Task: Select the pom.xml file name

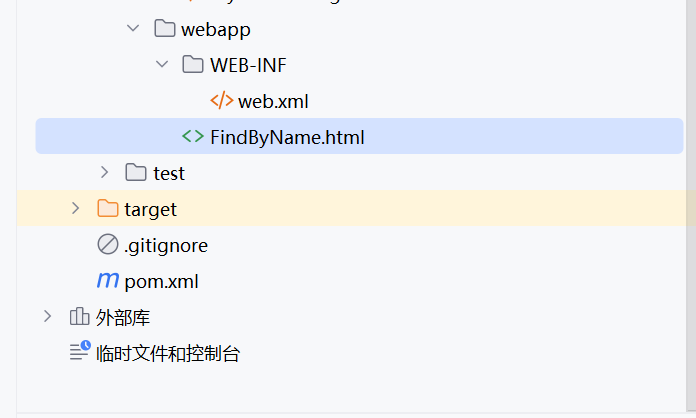Action: [x=161, y=281]
